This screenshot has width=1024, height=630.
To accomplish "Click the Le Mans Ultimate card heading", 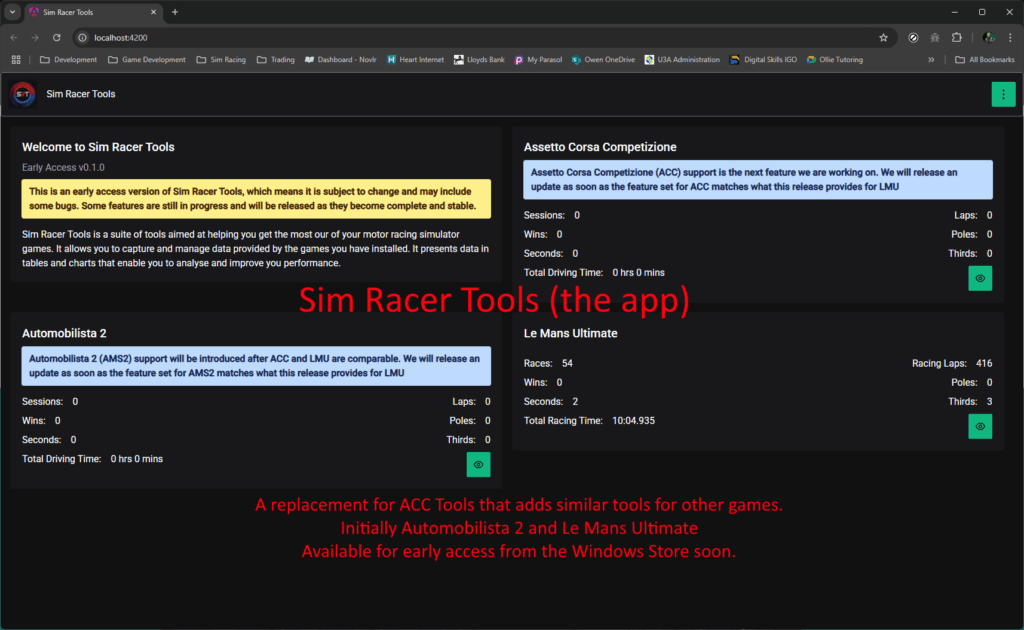I will point(570,333).
